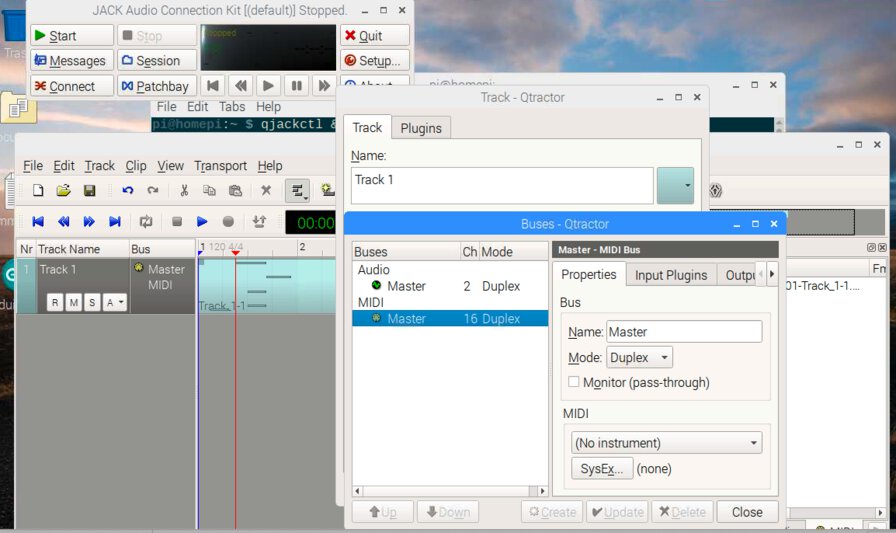Open the Transport menu in Qtractor

tap(221, 166)
